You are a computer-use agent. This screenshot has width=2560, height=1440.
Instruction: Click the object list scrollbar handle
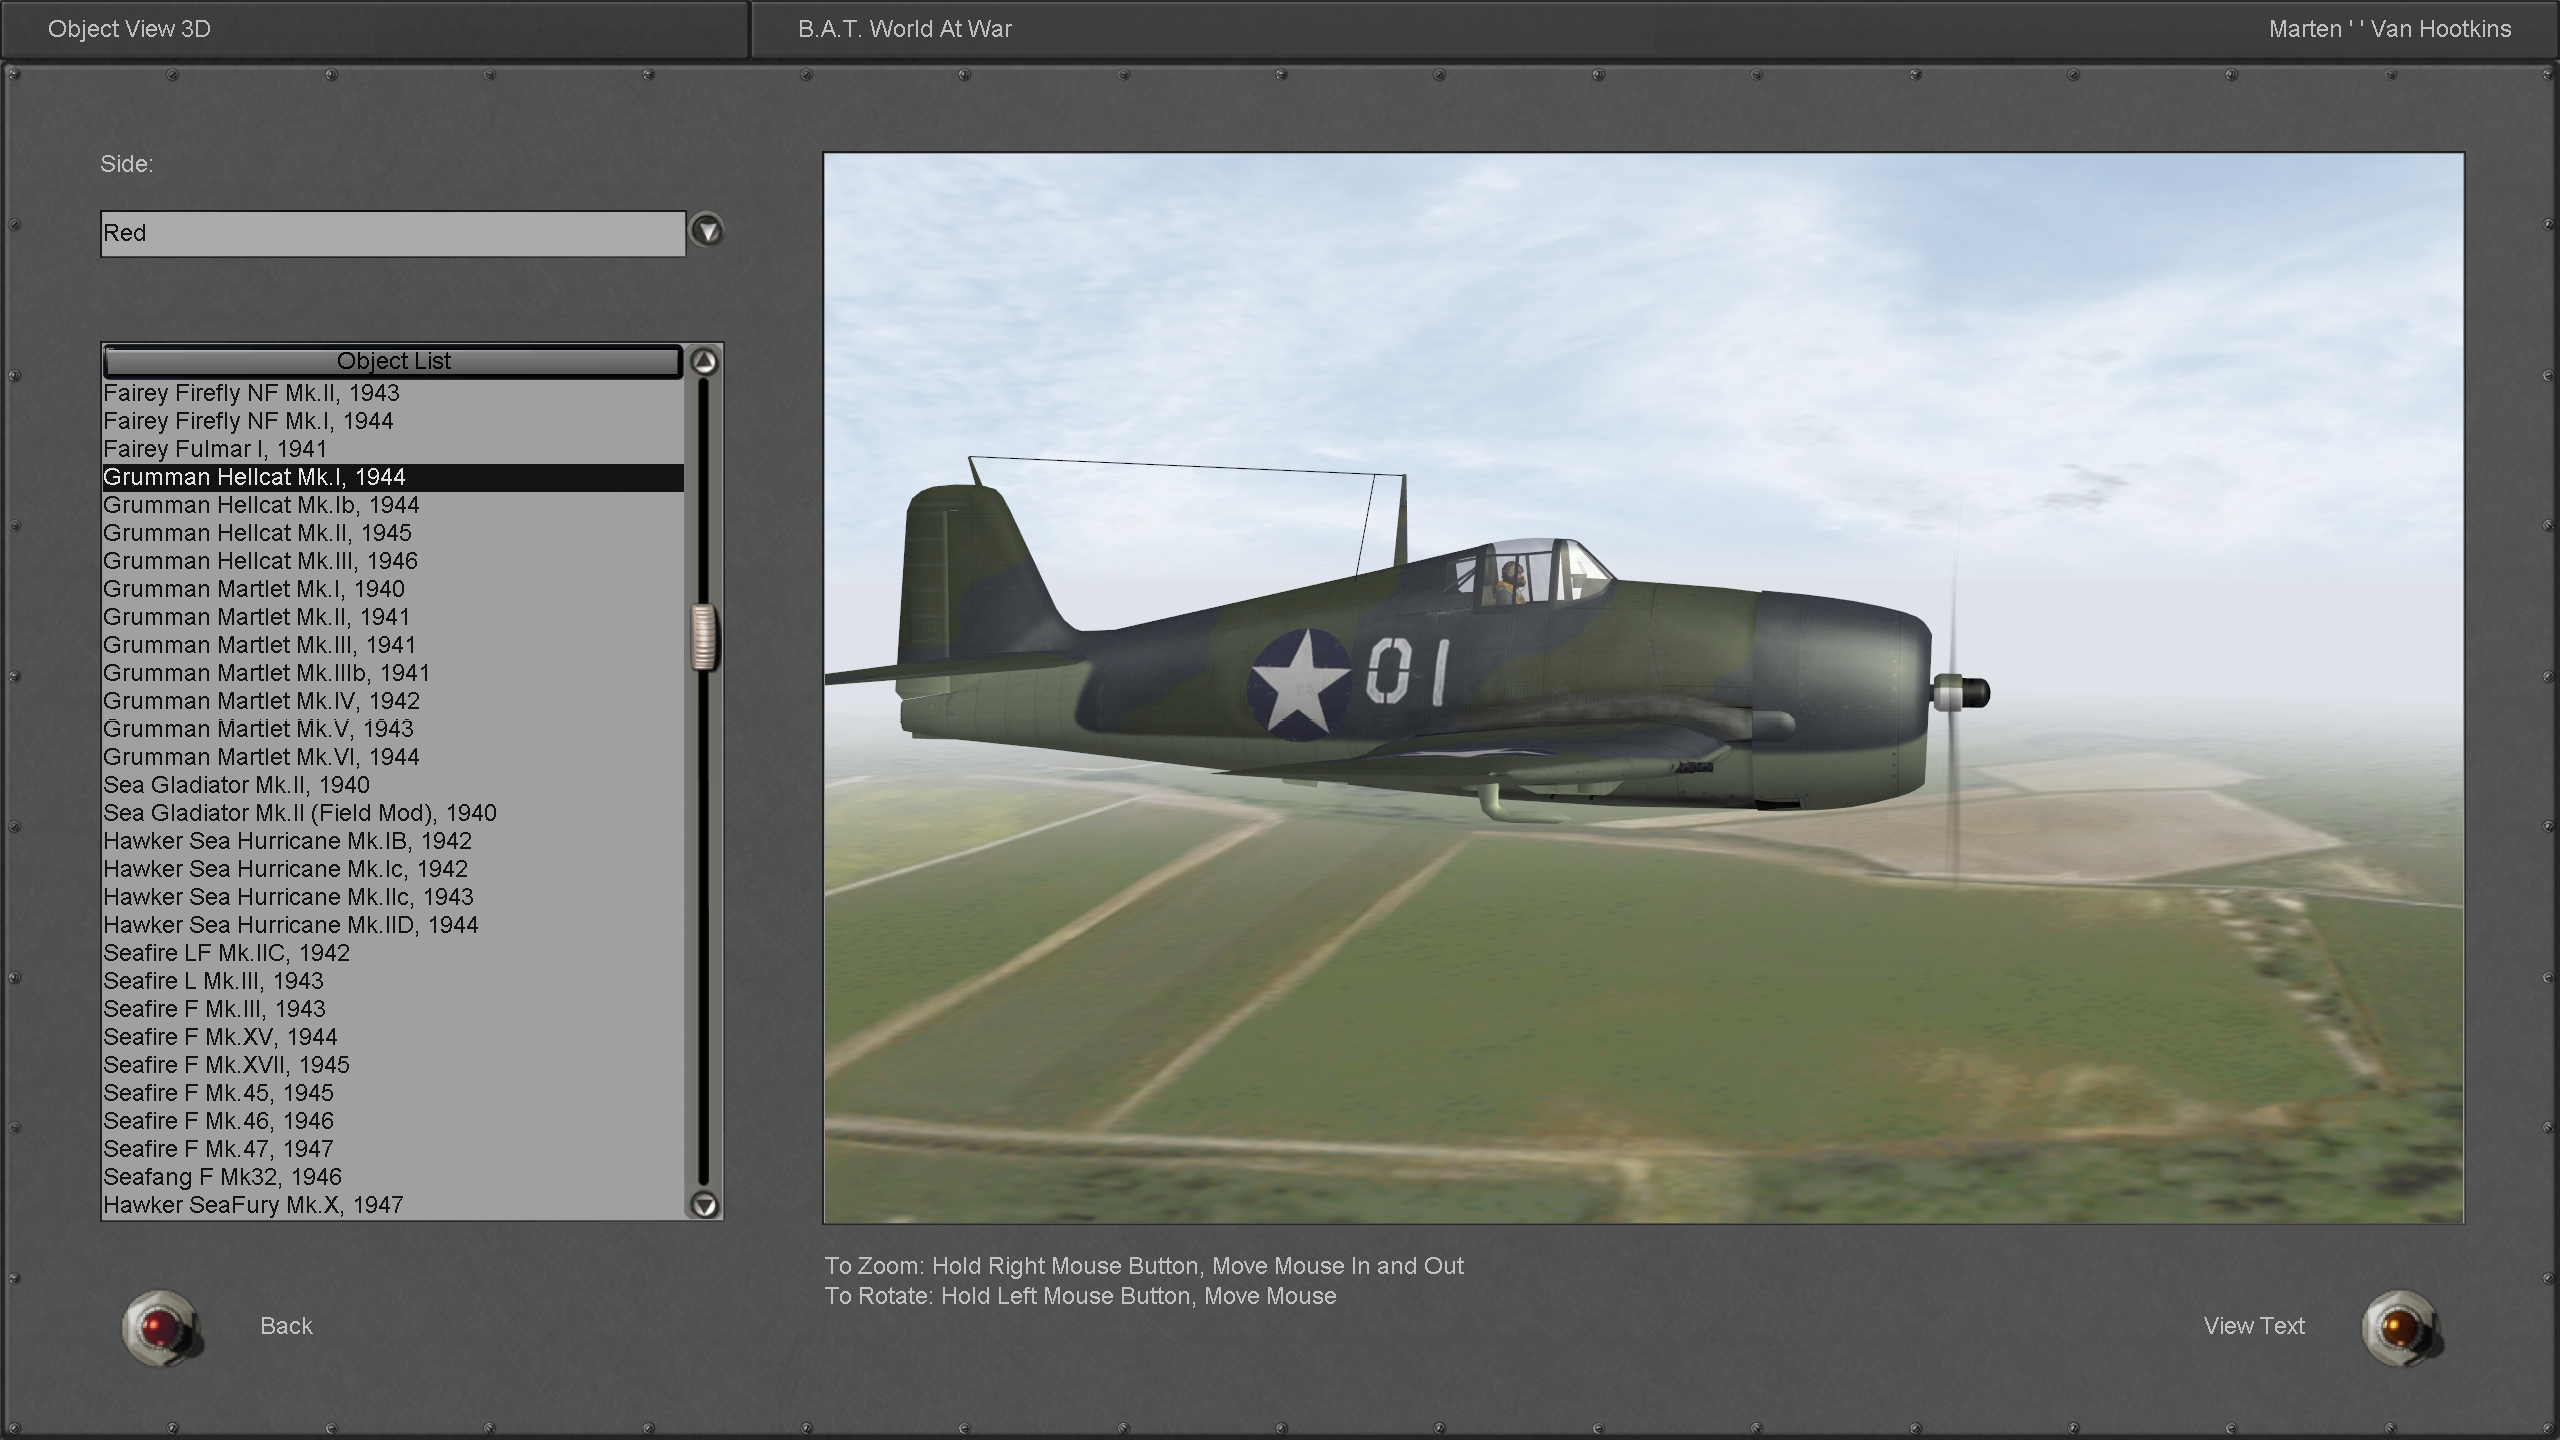point(704,637)
